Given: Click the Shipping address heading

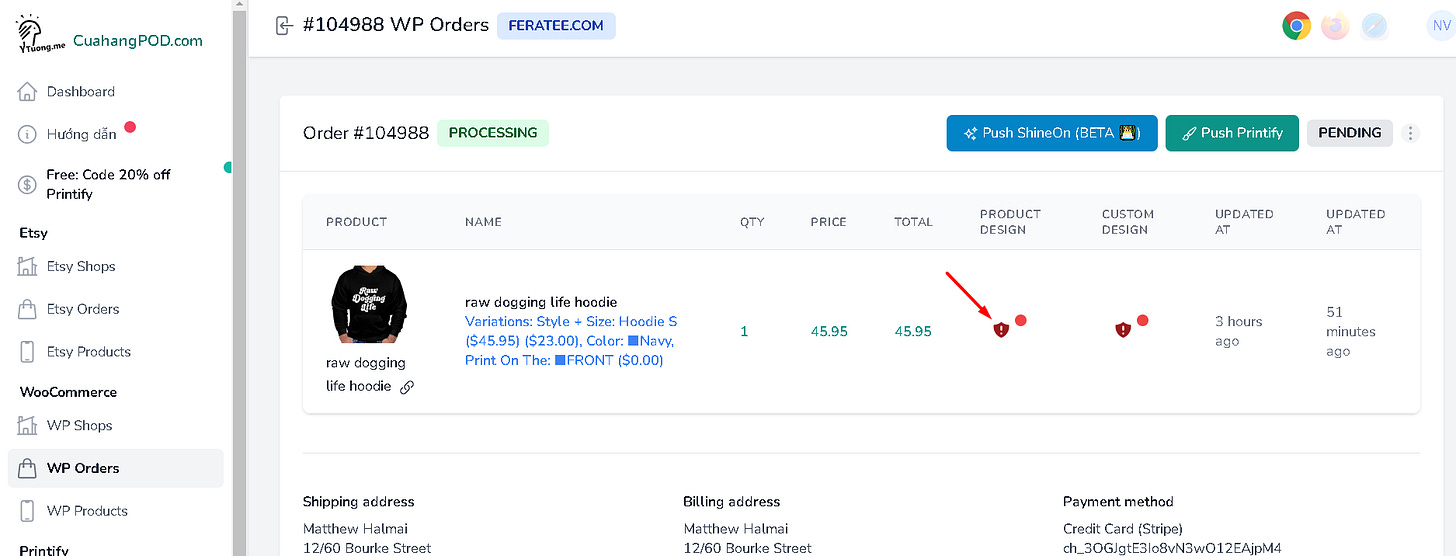Looking at the screenshot, I should coord(359,502).
